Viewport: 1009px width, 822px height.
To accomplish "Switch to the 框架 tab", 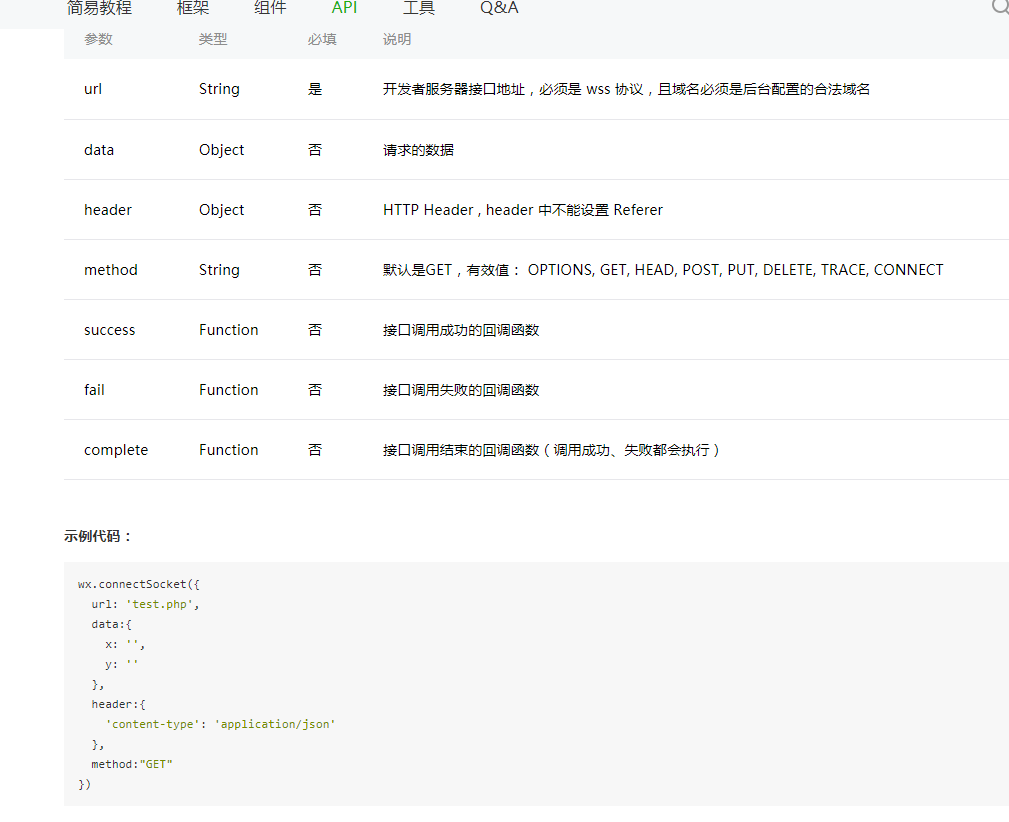I will tap(193, 9).
